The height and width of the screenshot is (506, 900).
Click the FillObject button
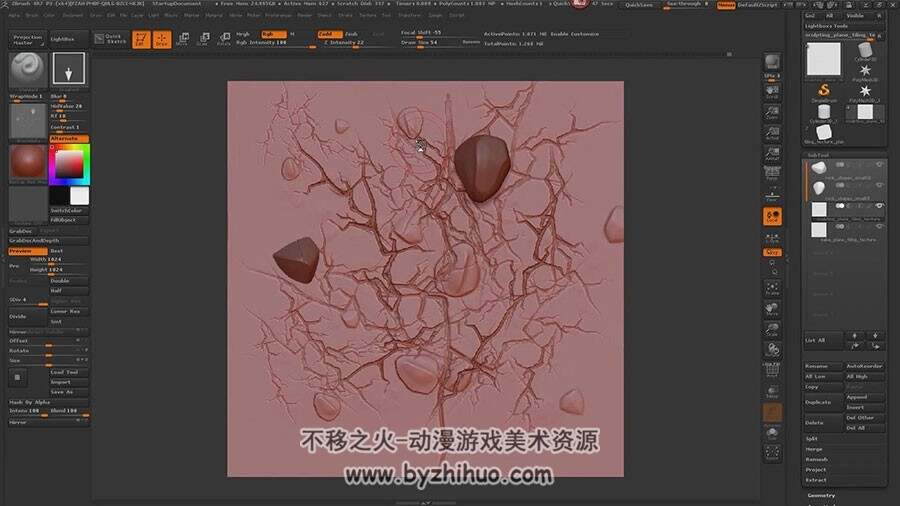[69, 220]
